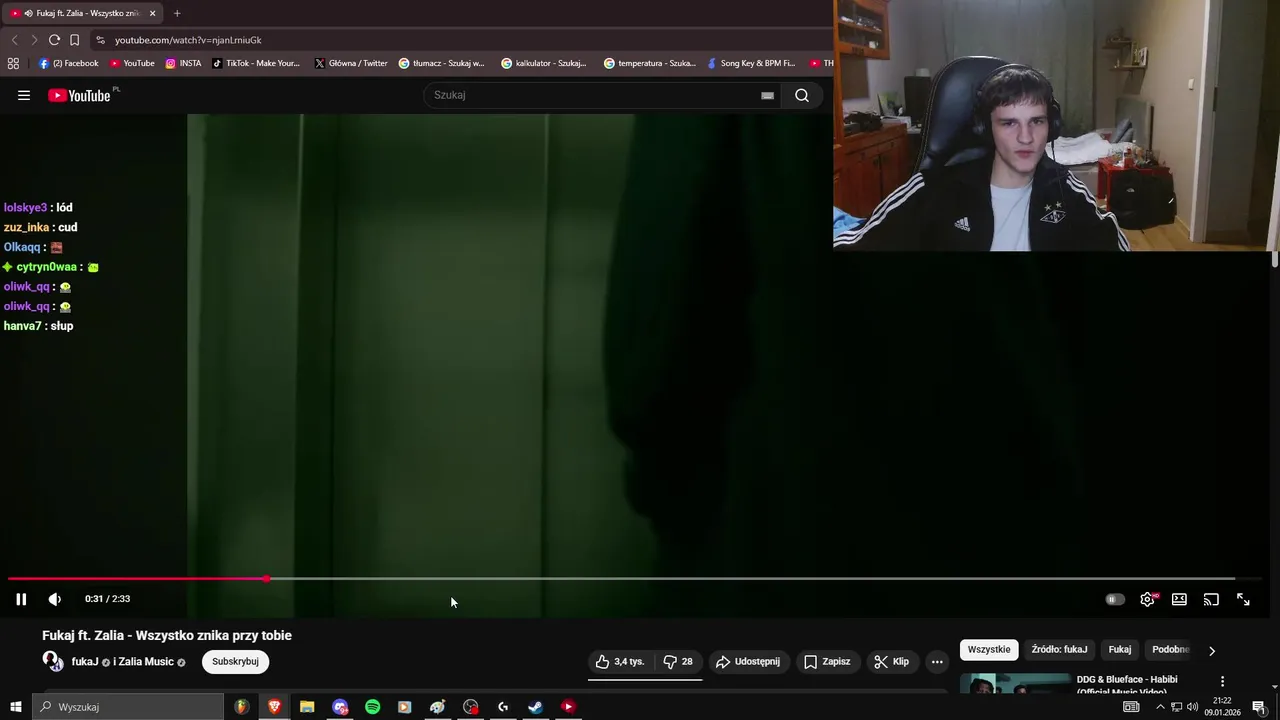Subscribe with the Subskrybuj button
The image size is (1280, 720).
[x=235, y=662]
